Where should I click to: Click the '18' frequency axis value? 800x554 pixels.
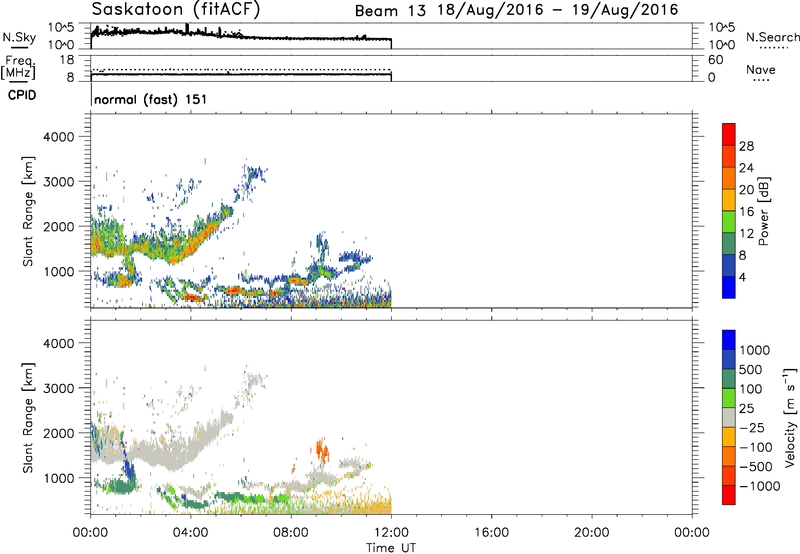pos(66,60)
